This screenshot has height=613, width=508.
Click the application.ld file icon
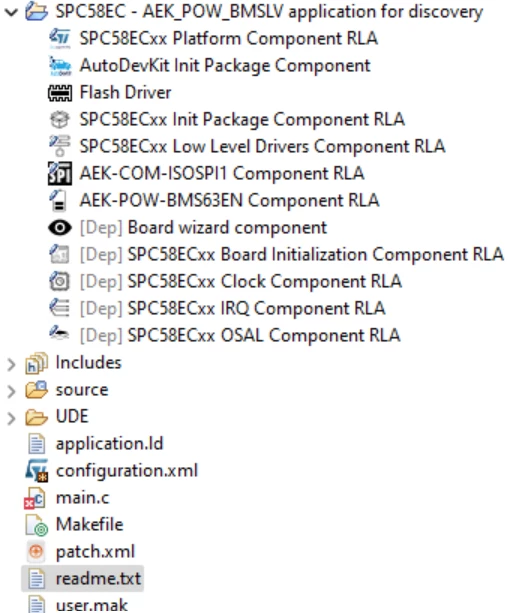point(36,444)
